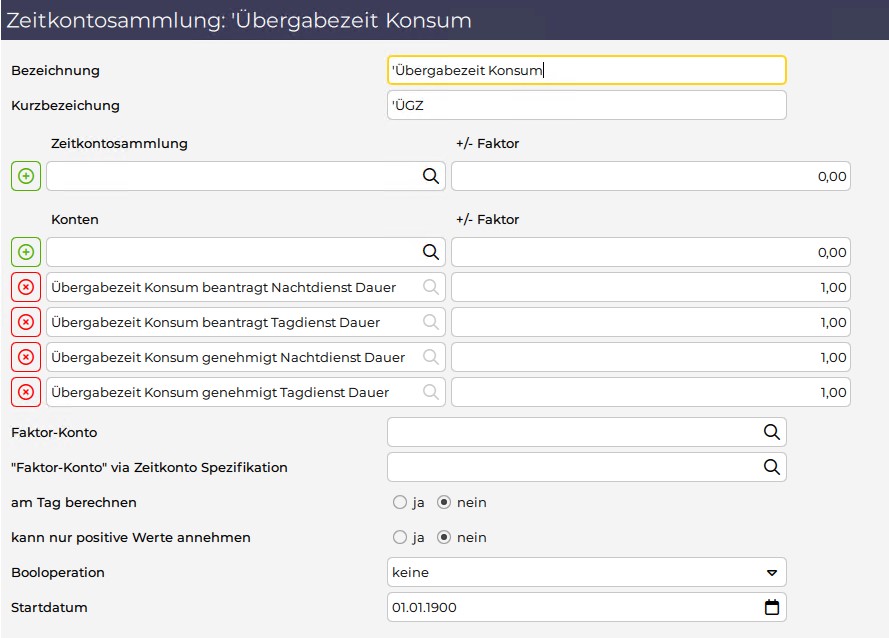889x638 pixels.
Task: Select 'nein' for kann nur positive Werte annehmen
Action: pyautogui.click(x=444, y=538)
